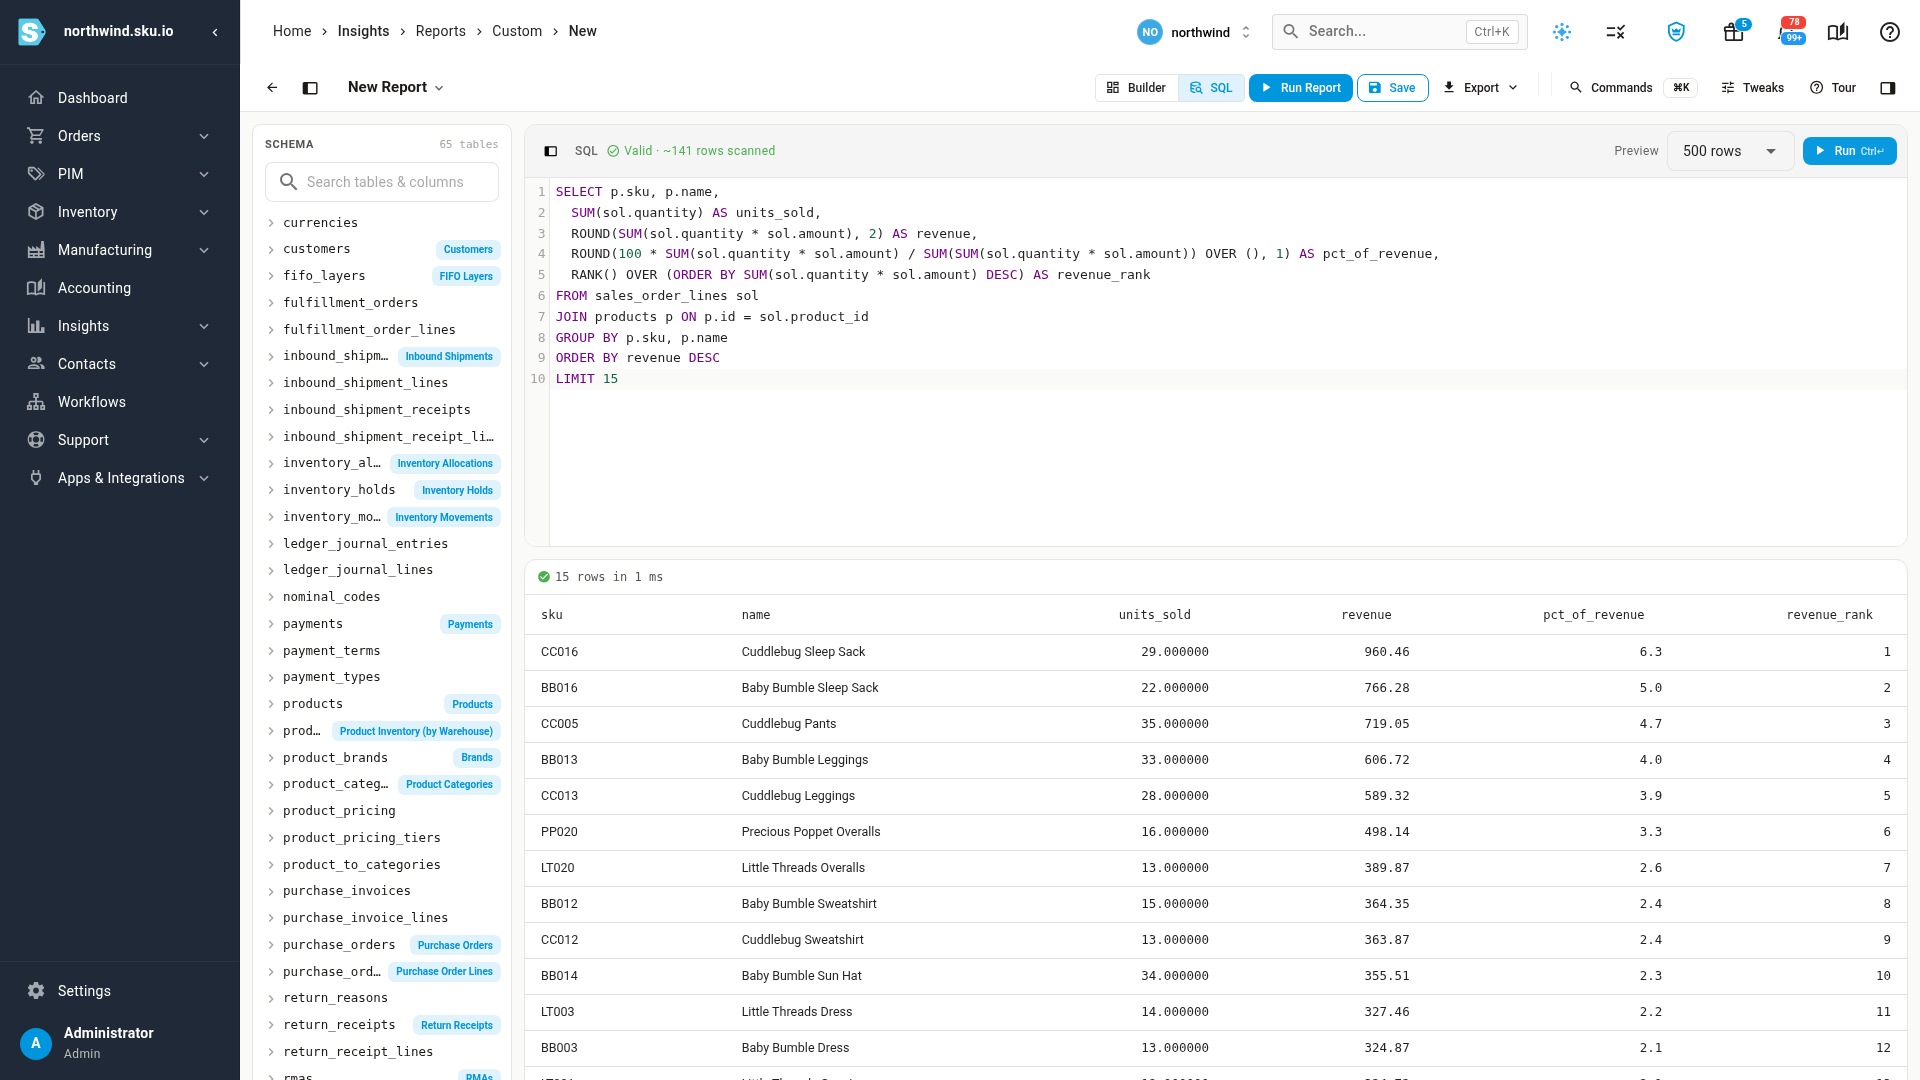Sort by the revenue column header
1920x1080 pixels.
click(x=1366, y=615)
